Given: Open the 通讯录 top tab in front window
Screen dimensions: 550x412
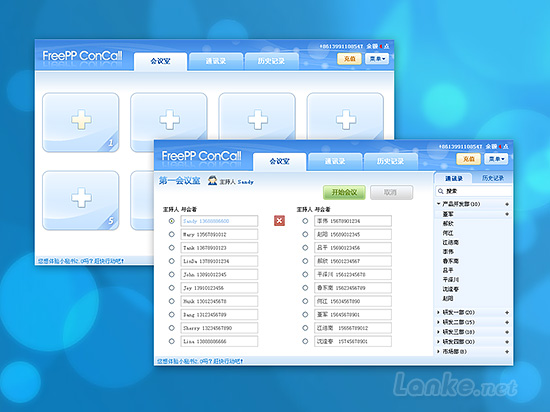Looking at the screenshot, I should [x=335, y=162].
